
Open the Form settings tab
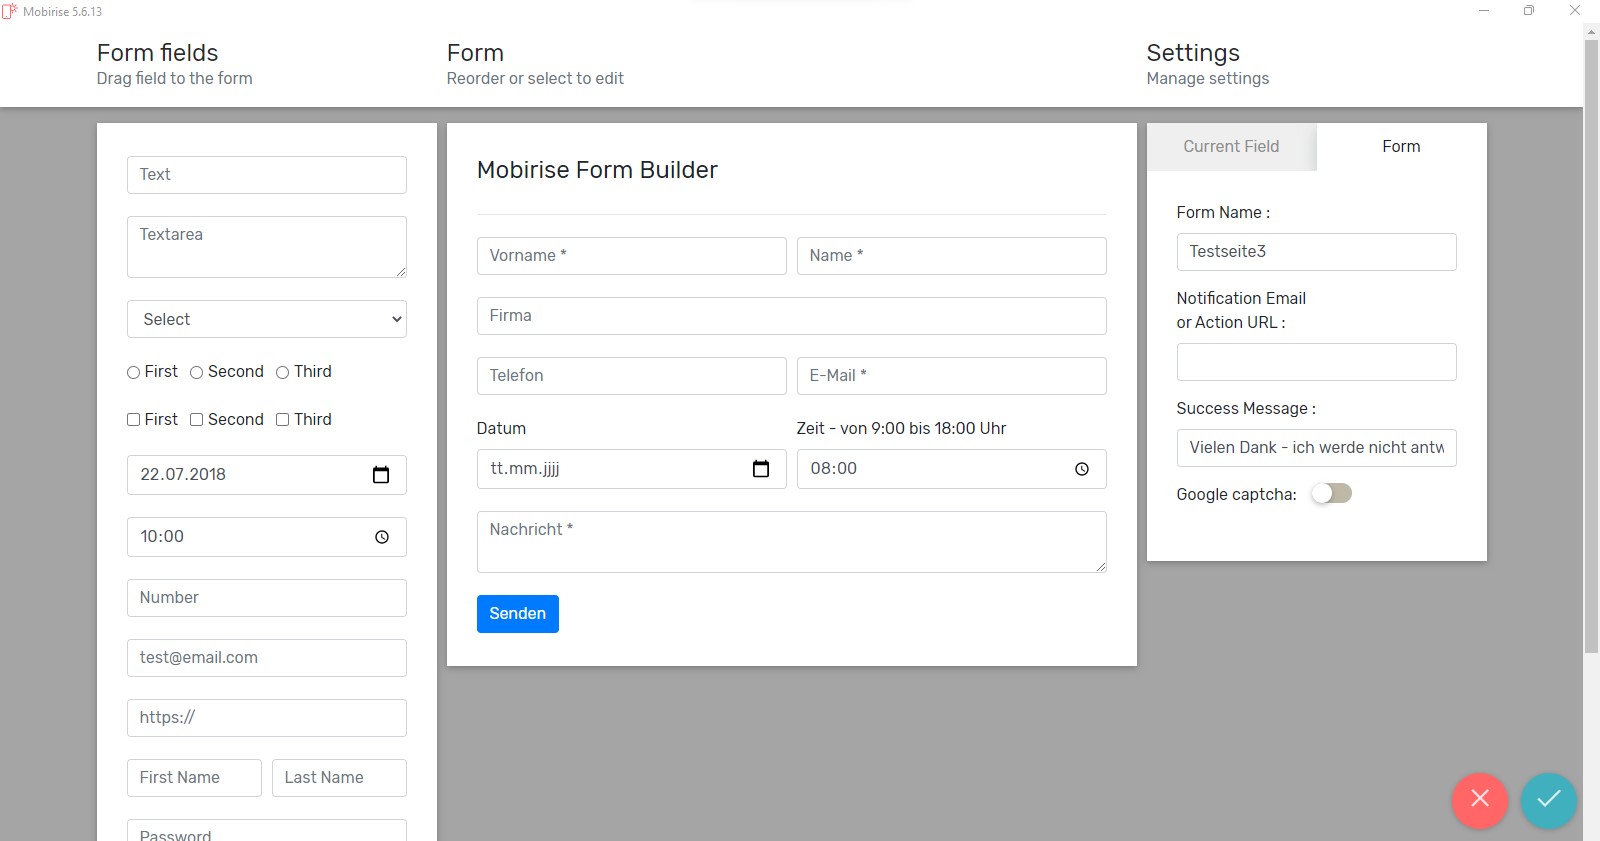tap(1400, 147)
